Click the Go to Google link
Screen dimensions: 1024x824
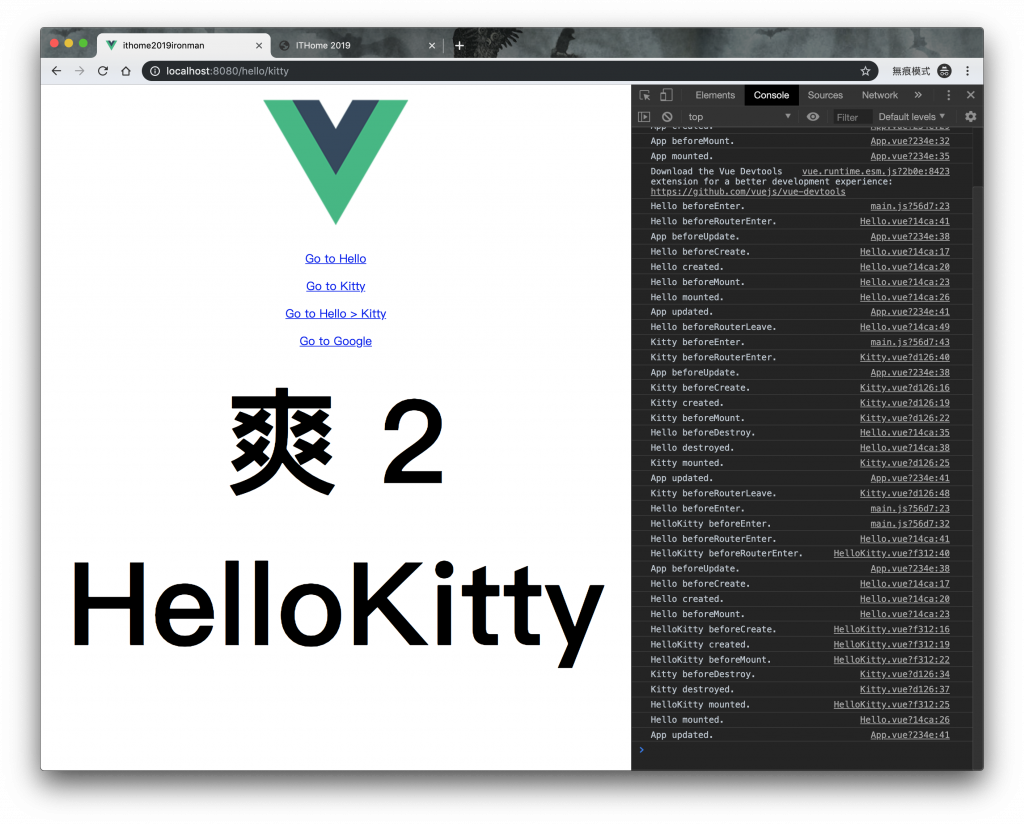pos(336,341)
